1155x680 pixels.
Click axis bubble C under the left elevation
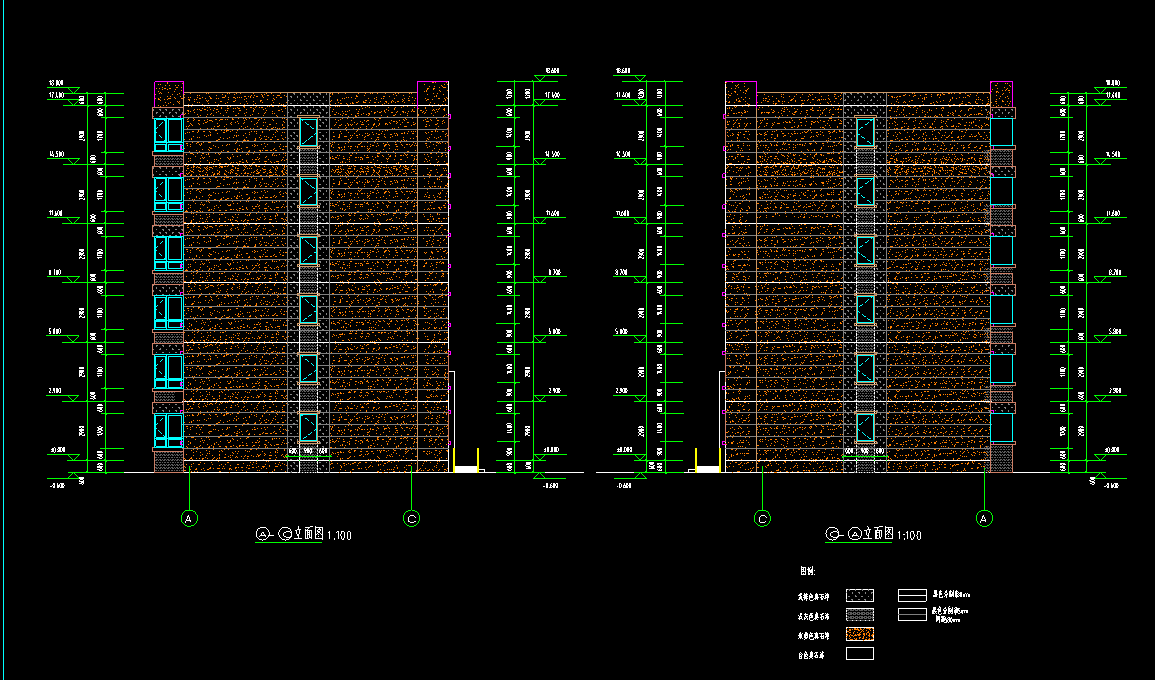click(x=411, y=518)
